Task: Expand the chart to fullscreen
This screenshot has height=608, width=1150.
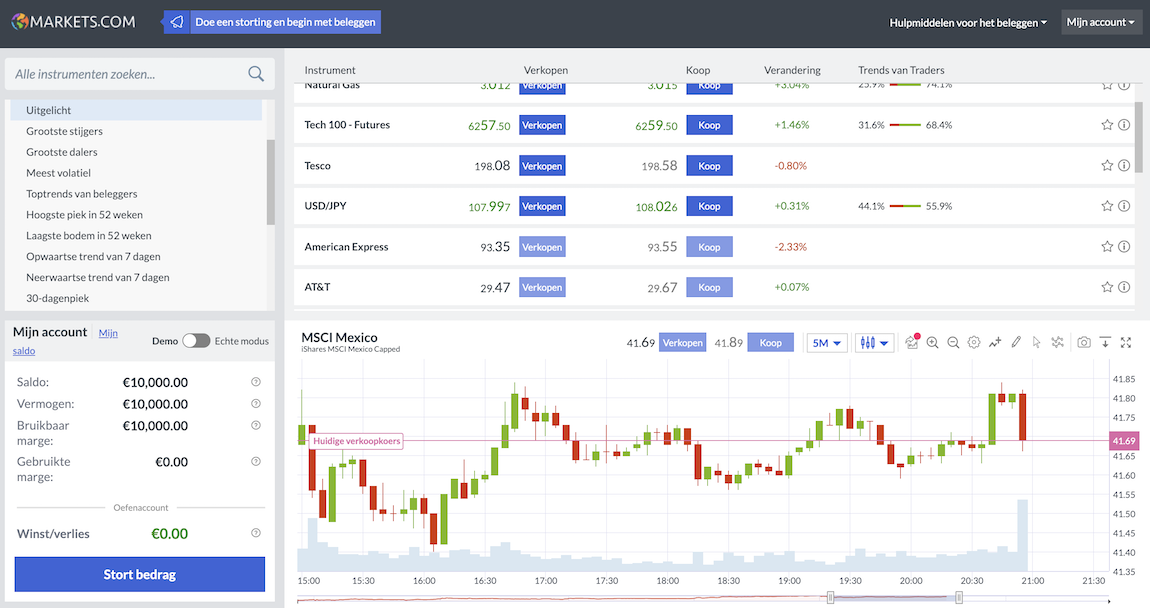Action: [1126, 343]
